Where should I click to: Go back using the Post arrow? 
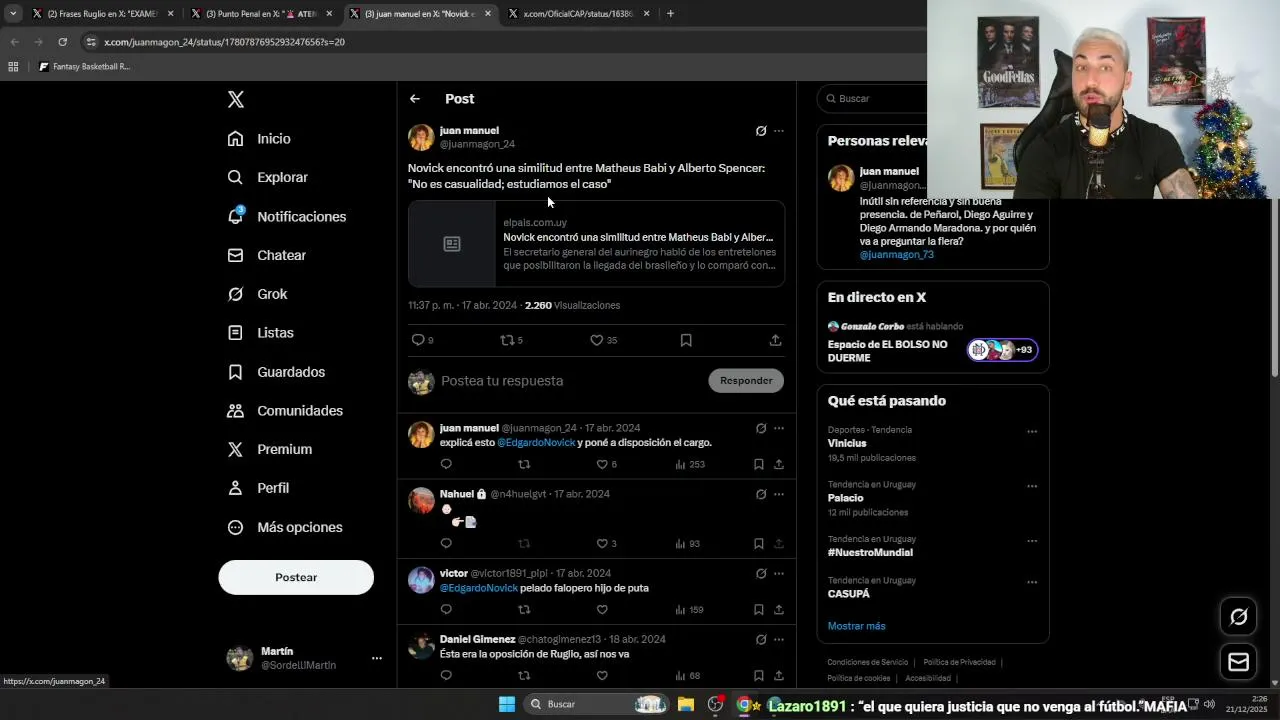415,99
